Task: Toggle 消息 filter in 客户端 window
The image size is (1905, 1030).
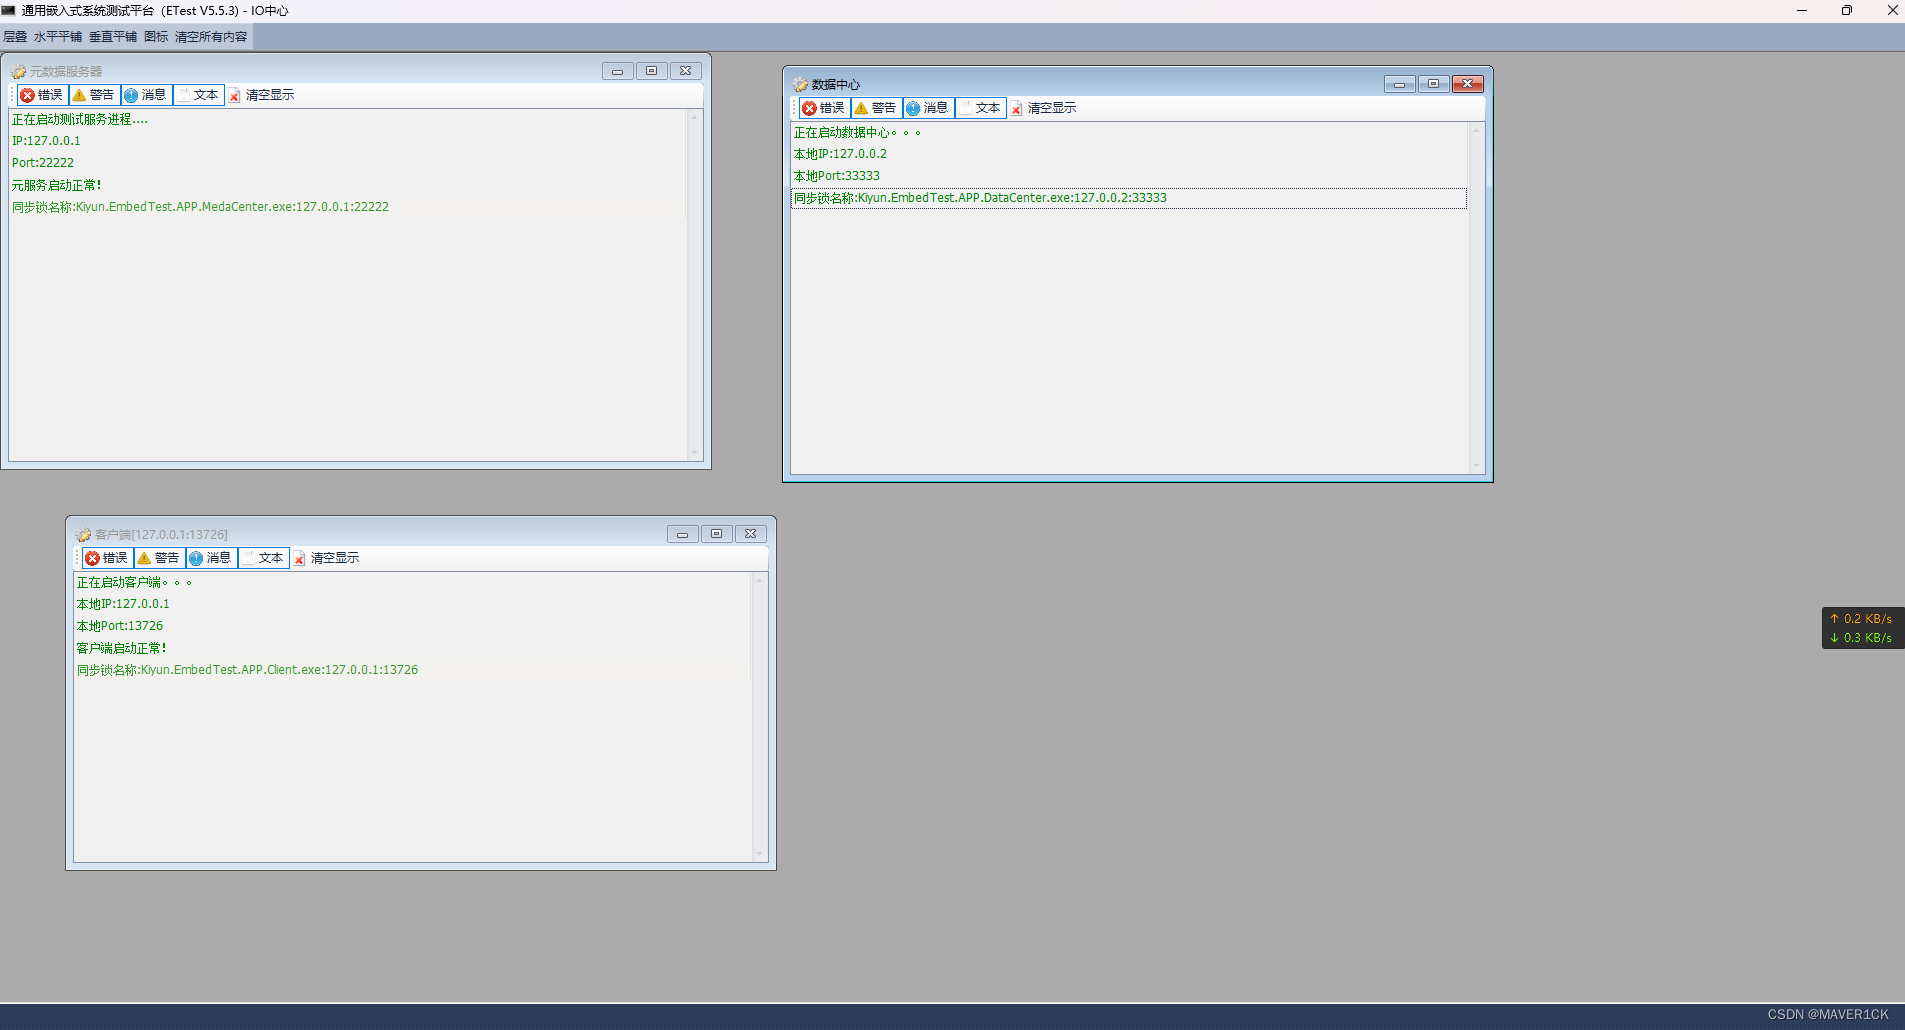Action: point(211,558)
